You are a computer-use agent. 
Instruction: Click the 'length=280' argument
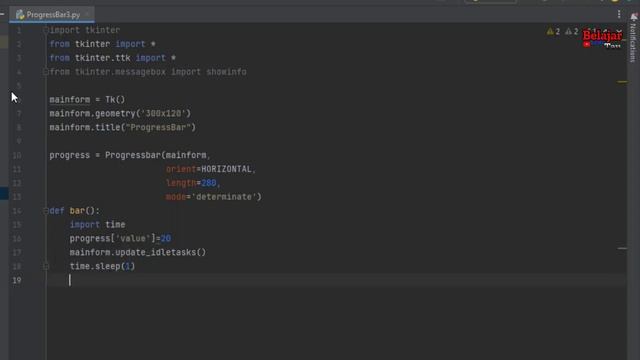click(191, 183)
